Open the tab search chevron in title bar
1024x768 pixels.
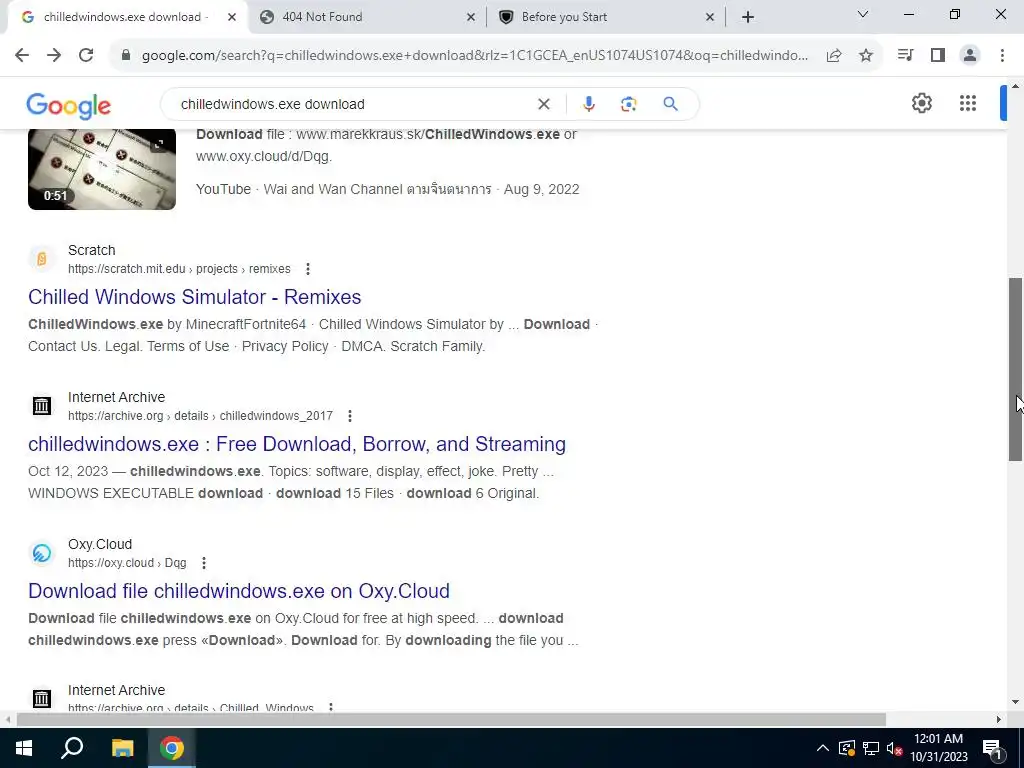coord(863,14)
